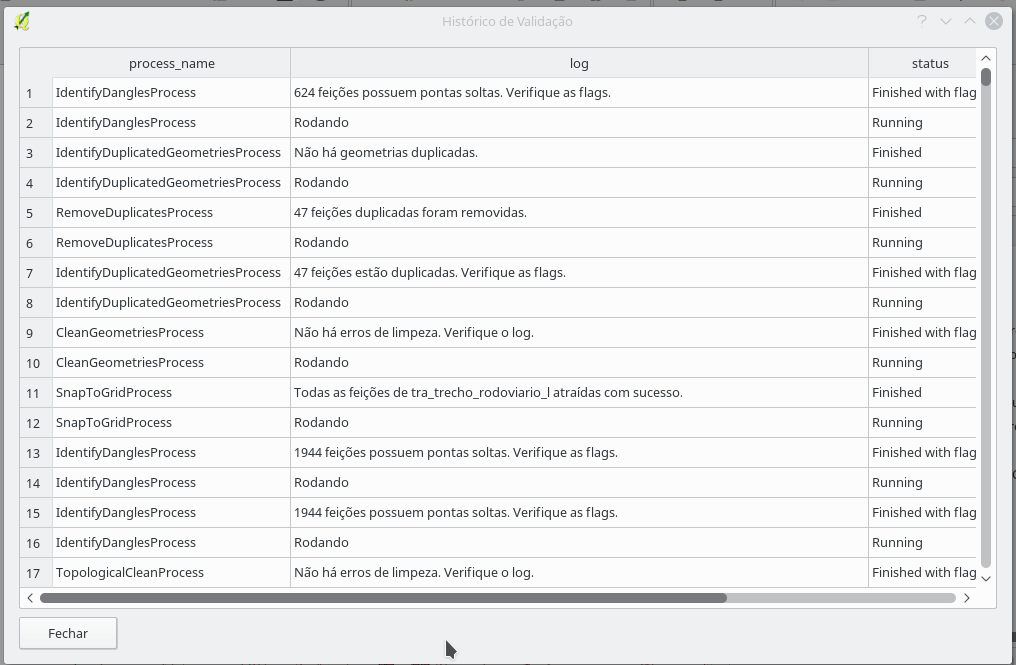
Task: Select row header number 17
Action: click(36, 573)
